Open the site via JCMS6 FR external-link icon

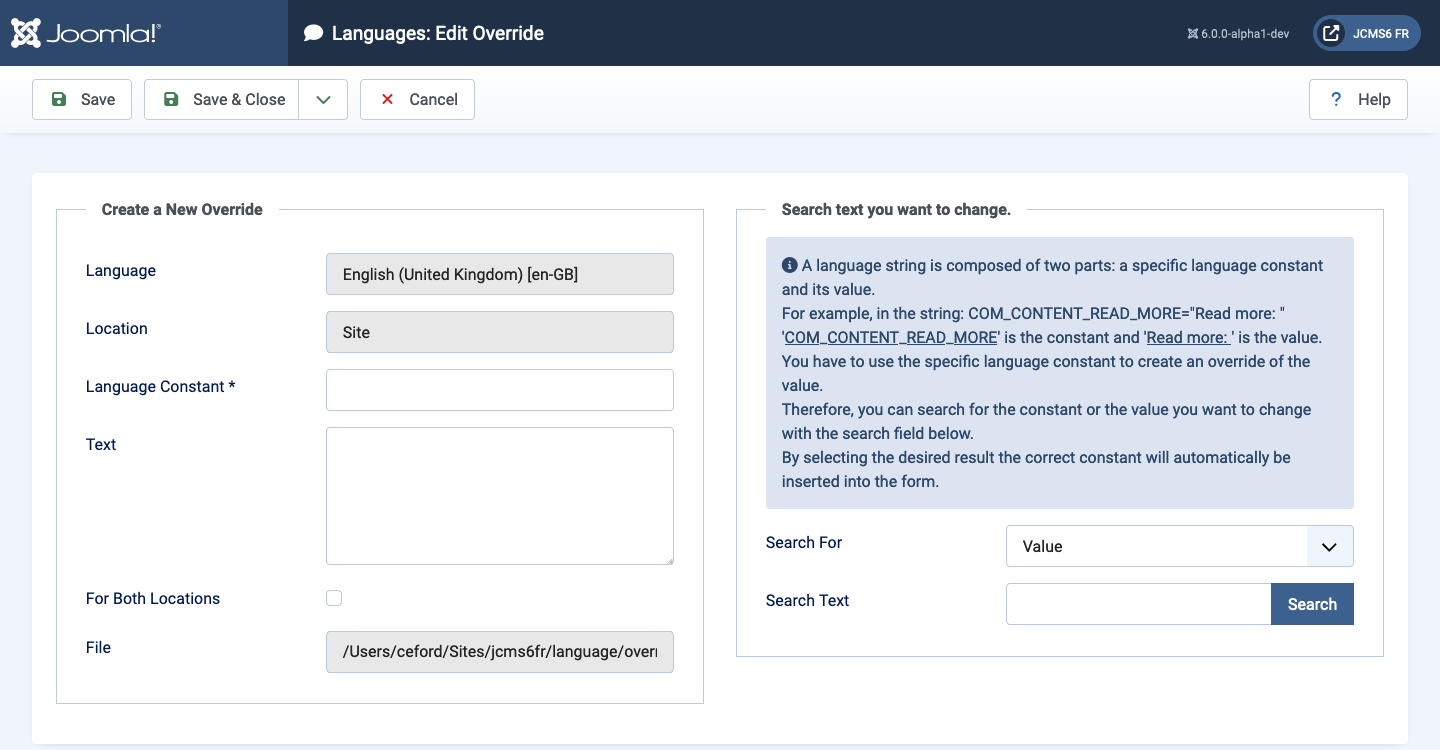pyautogui.click(x=1331, y=33)
